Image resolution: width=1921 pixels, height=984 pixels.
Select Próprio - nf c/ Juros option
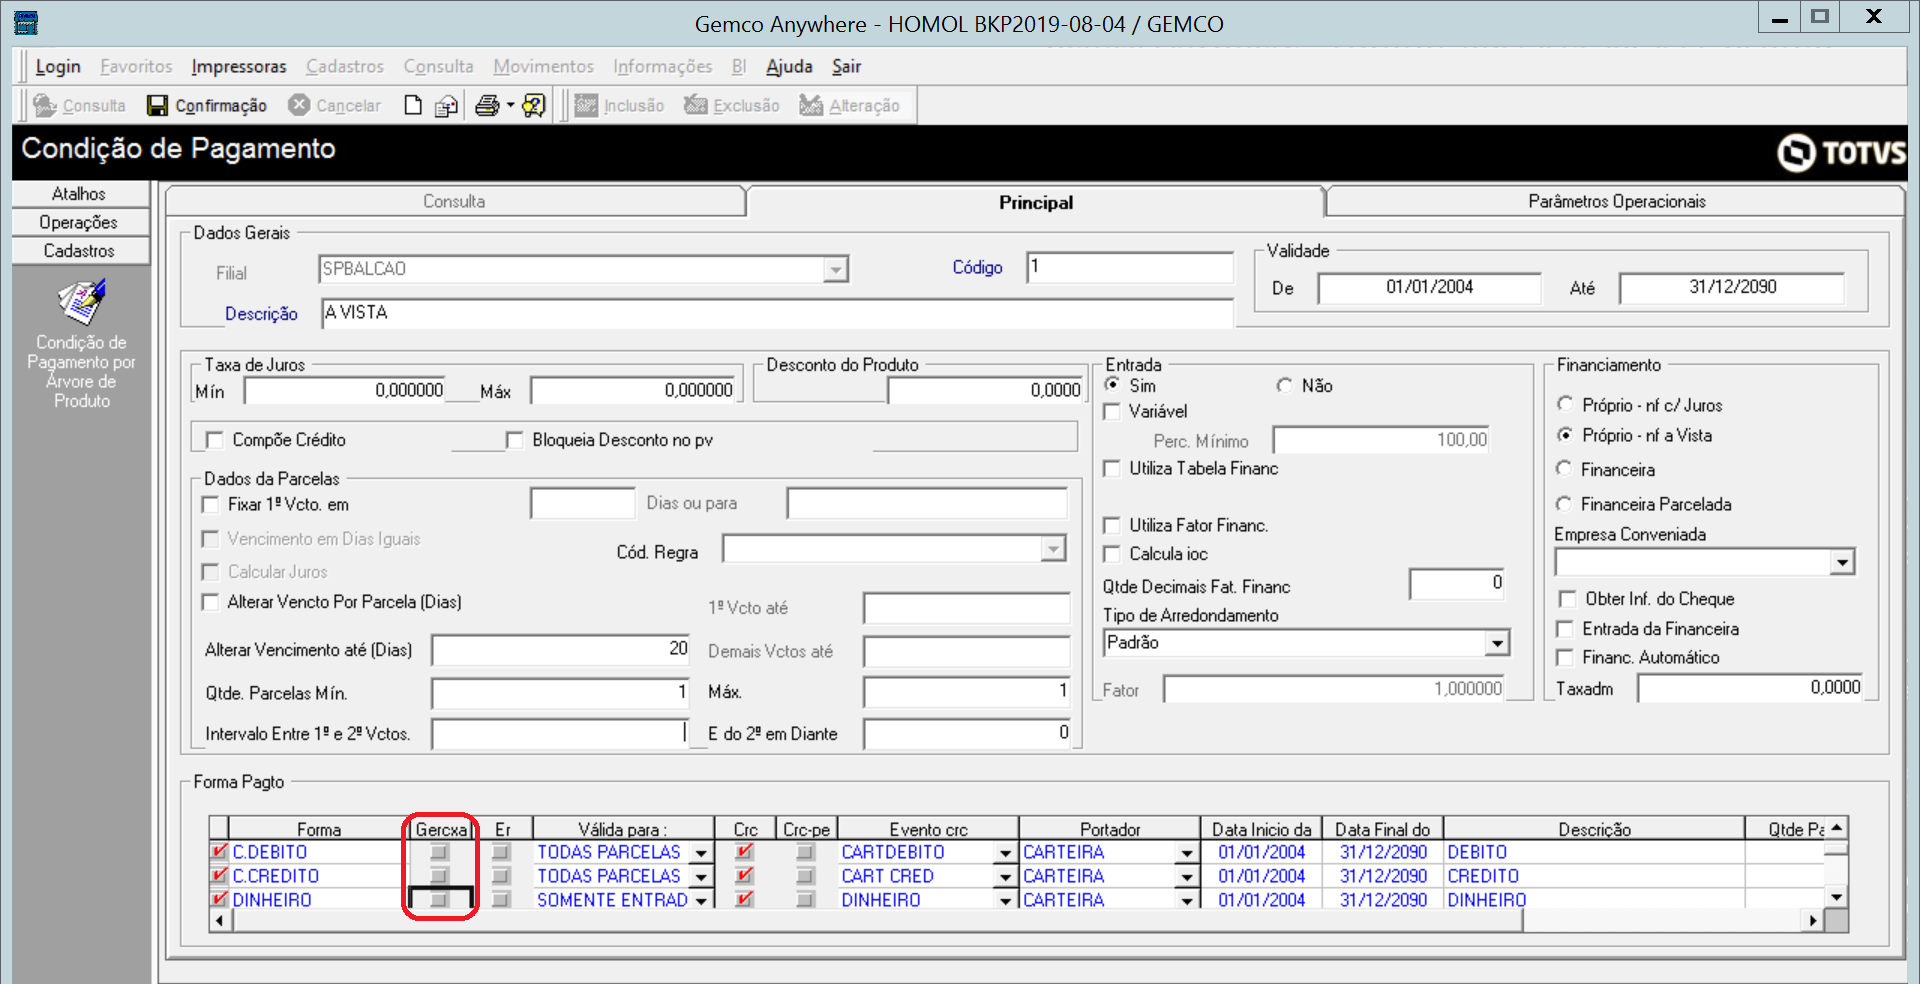point(1565,404)
